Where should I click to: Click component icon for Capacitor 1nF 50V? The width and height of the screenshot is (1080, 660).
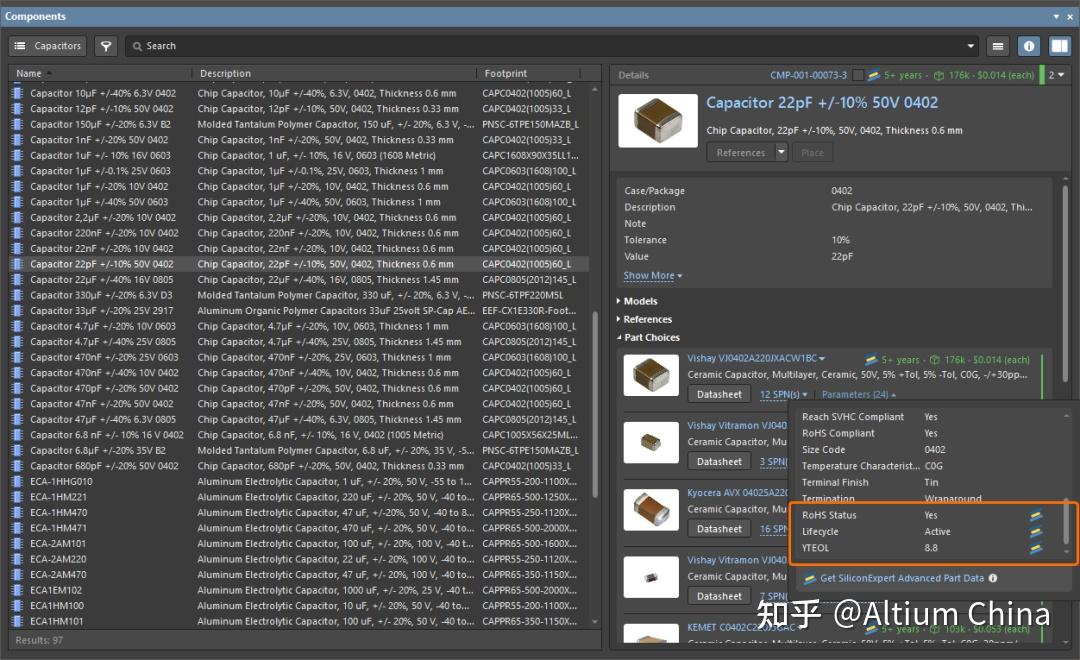coord(18,140)
